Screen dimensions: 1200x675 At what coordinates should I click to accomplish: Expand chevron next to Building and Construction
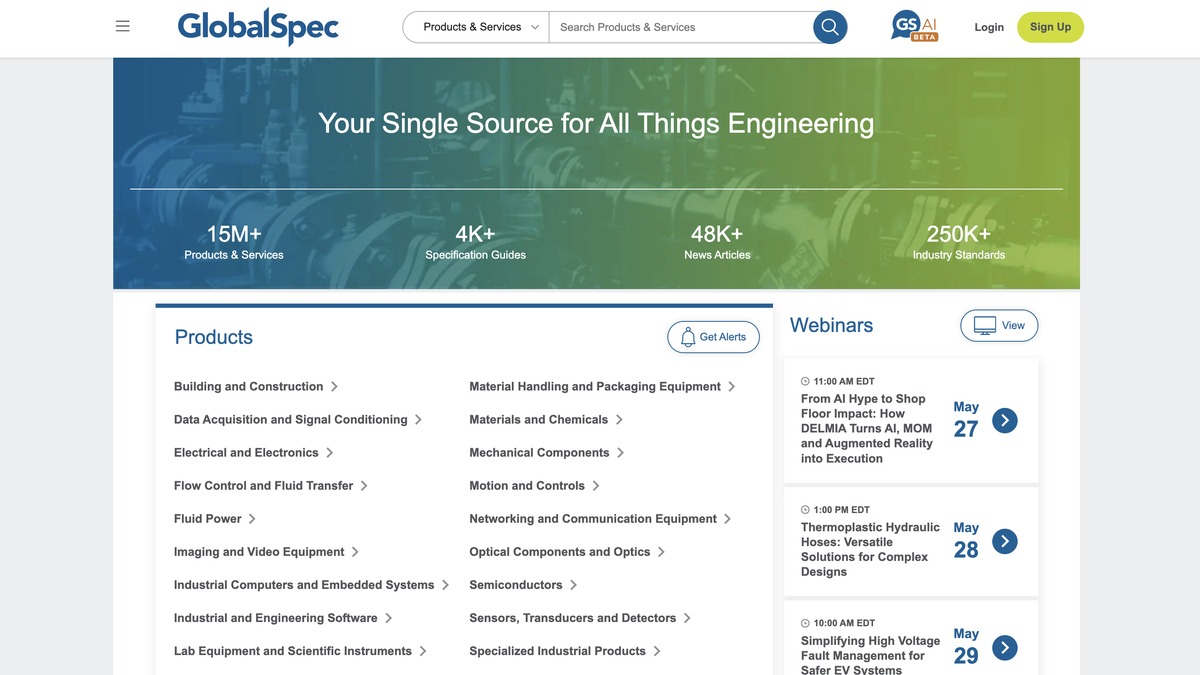click(334, 387)
